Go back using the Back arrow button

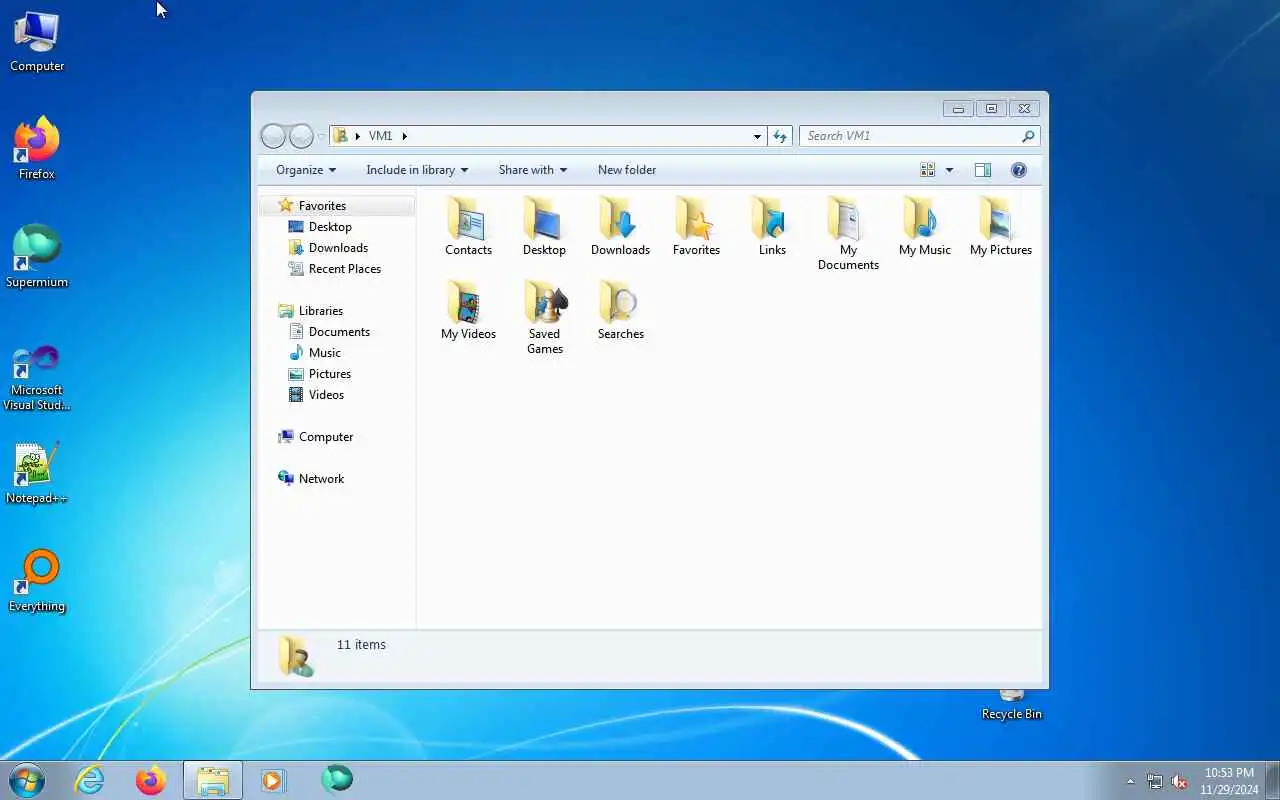(x=273, y=136)
